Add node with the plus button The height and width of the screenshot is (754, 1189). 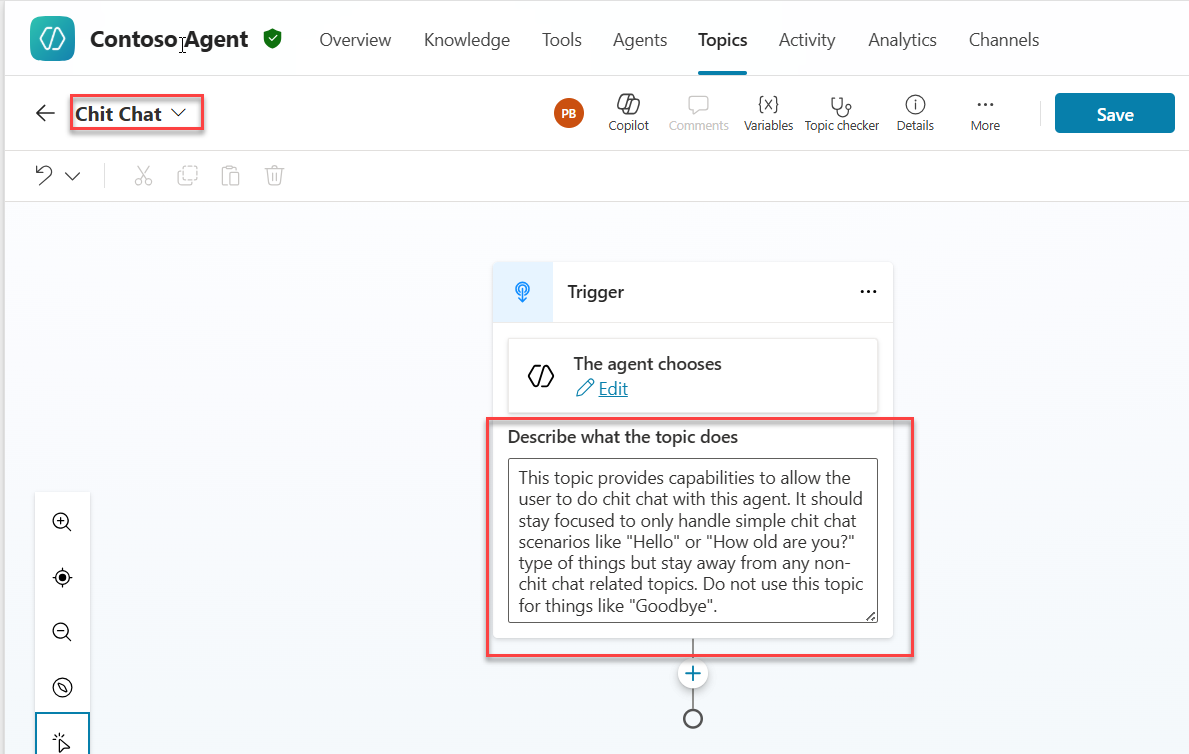[x=692, y=674]
